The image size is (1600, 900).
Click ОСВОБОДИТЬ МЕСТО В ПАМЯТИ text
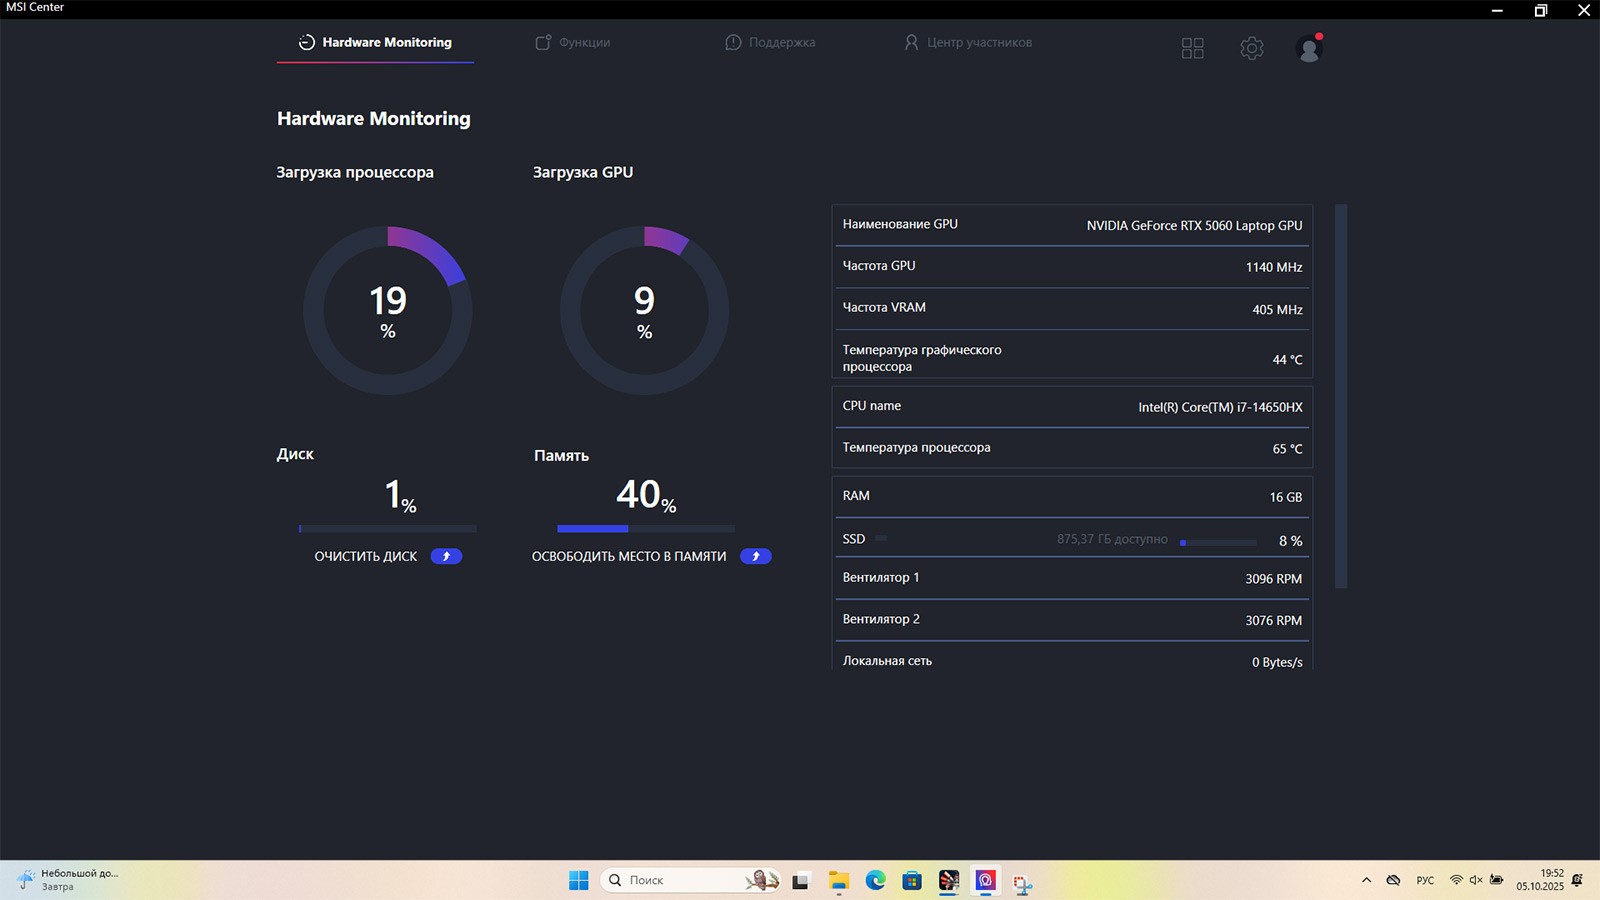coord(629,556)
